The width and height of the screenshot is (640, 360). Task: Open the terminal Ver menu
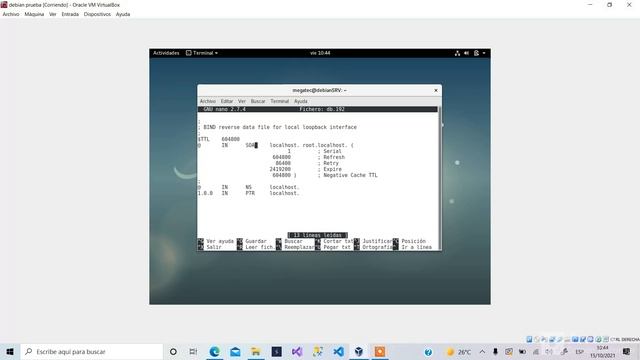pyautogui.click(x=242, y=101)
